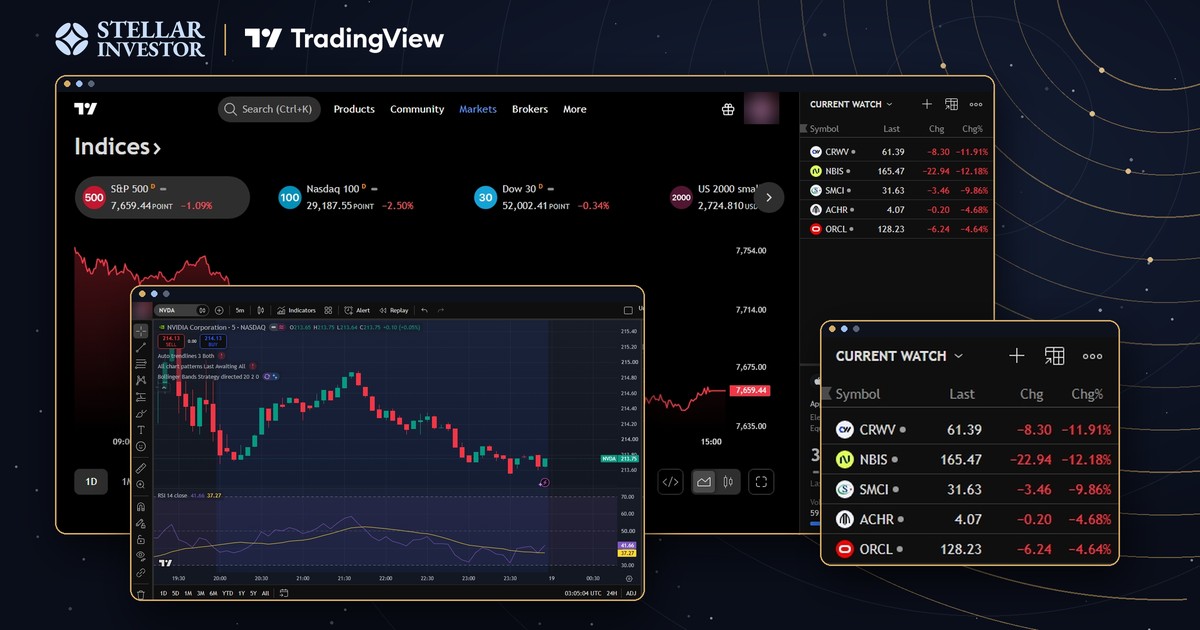Select 6M date range tab
The width and height of the screenshot is (1200, 630).
(x=213, y=593)
